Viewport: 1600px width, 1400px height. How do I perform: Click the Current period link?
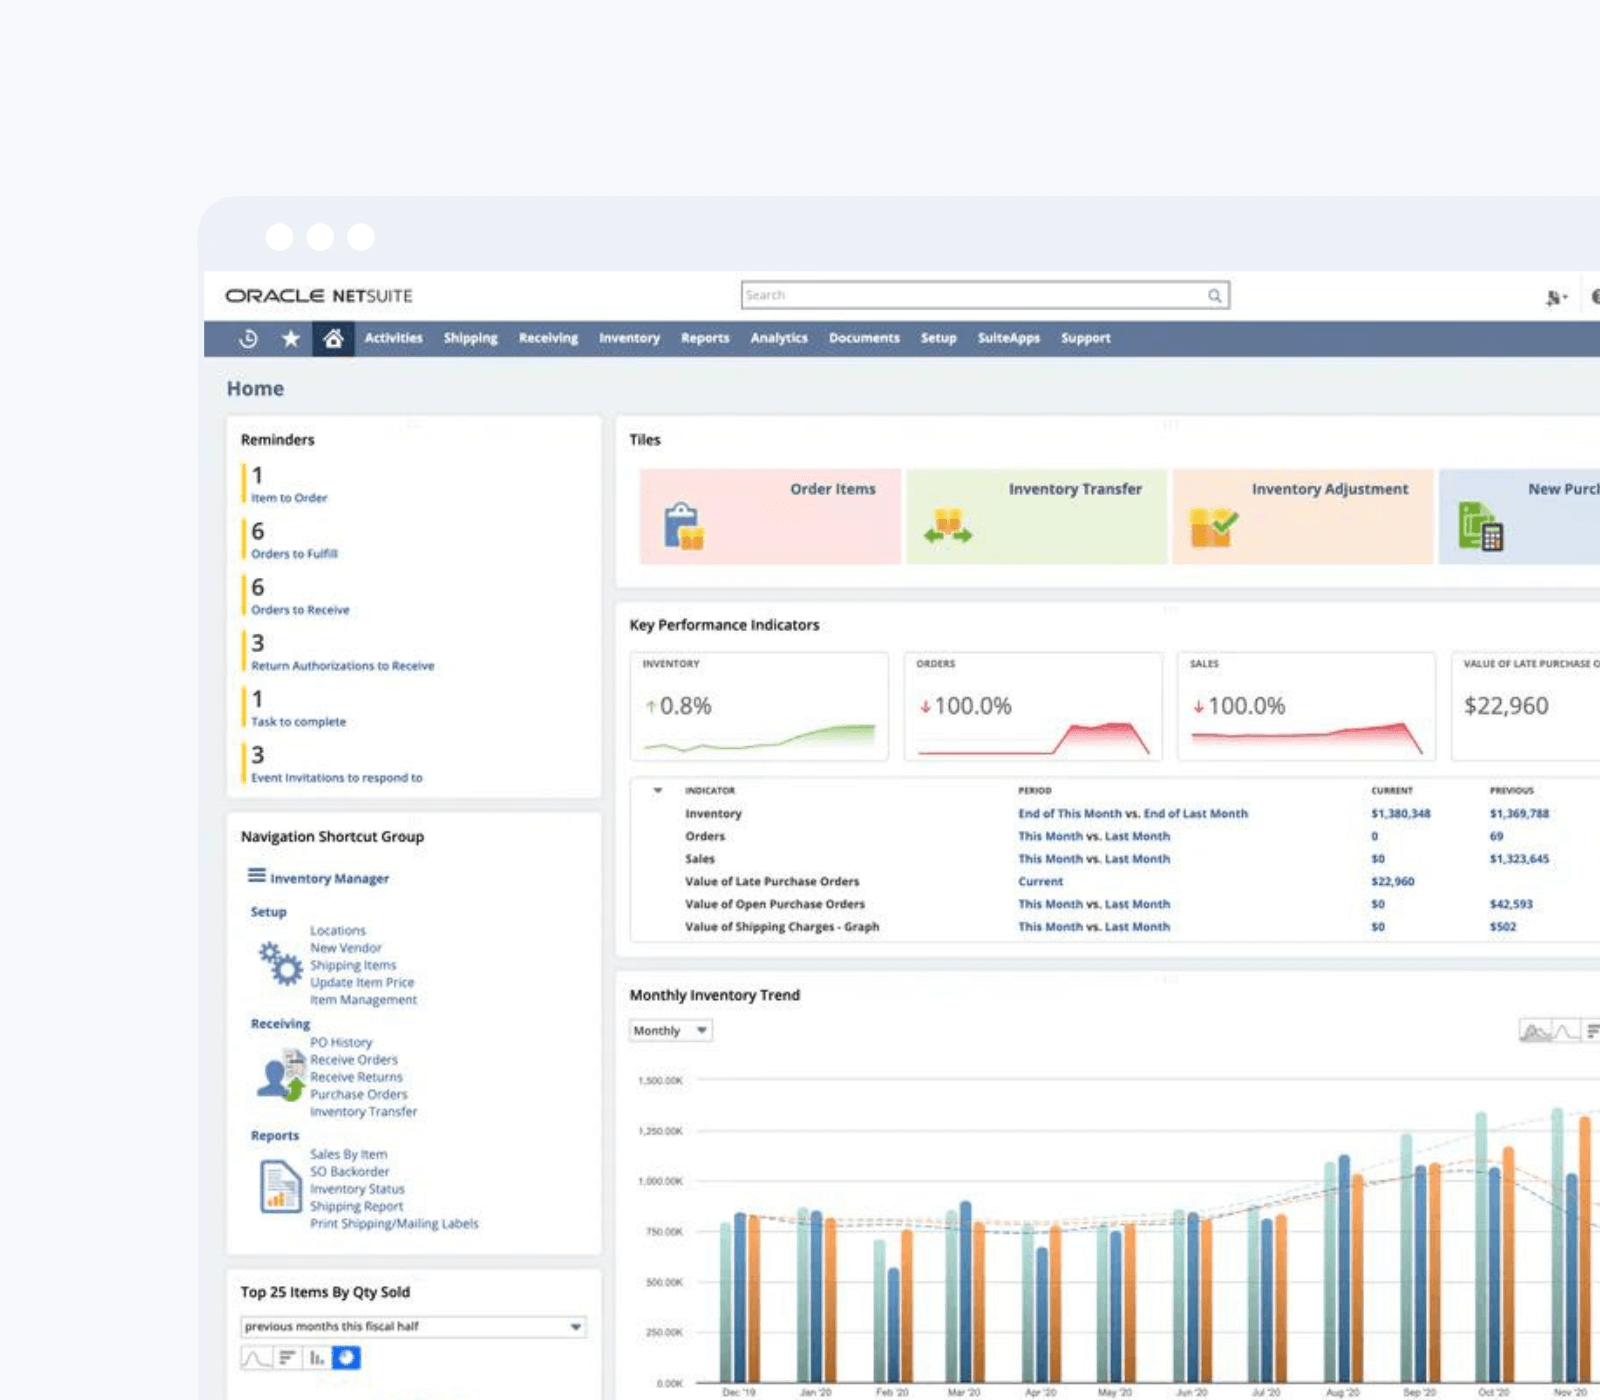click(1040, 882)
